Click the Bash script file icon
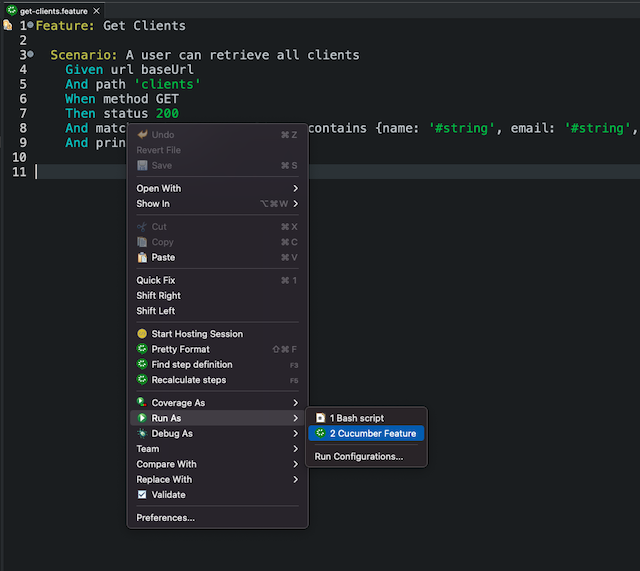 tap(320, 418)
